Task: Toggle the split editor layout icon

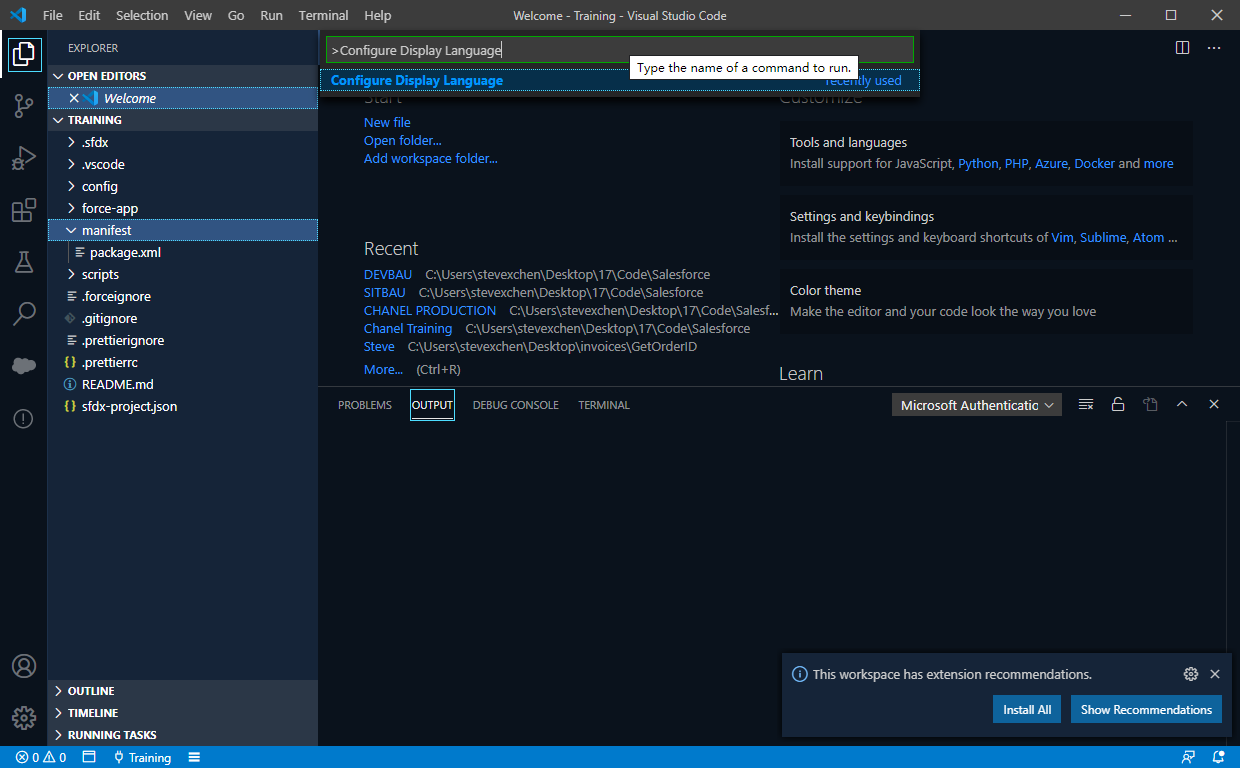Action: point(1182,47)
